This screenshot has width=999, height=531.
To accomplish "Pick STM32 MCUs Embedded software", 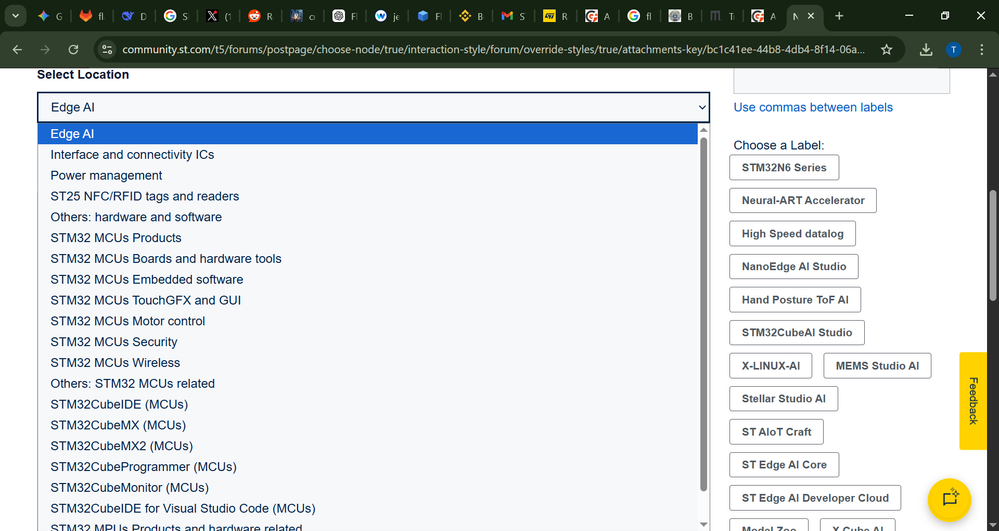I will 368,280.
